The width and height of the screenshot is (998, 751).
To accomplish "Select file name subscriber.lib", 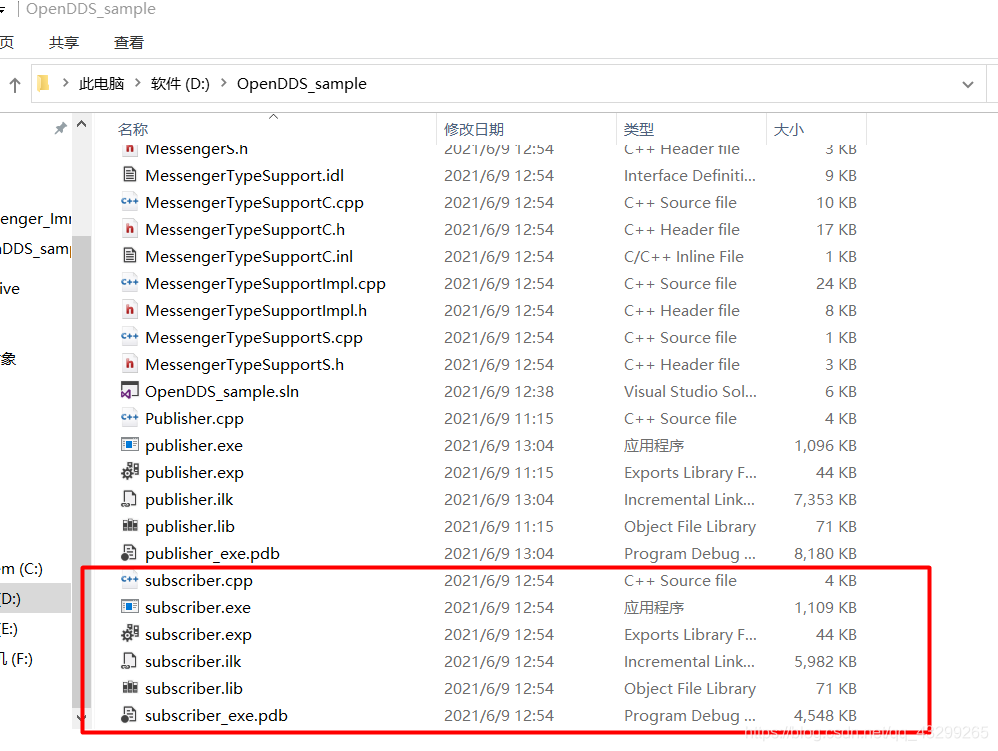I will point(193,688).
